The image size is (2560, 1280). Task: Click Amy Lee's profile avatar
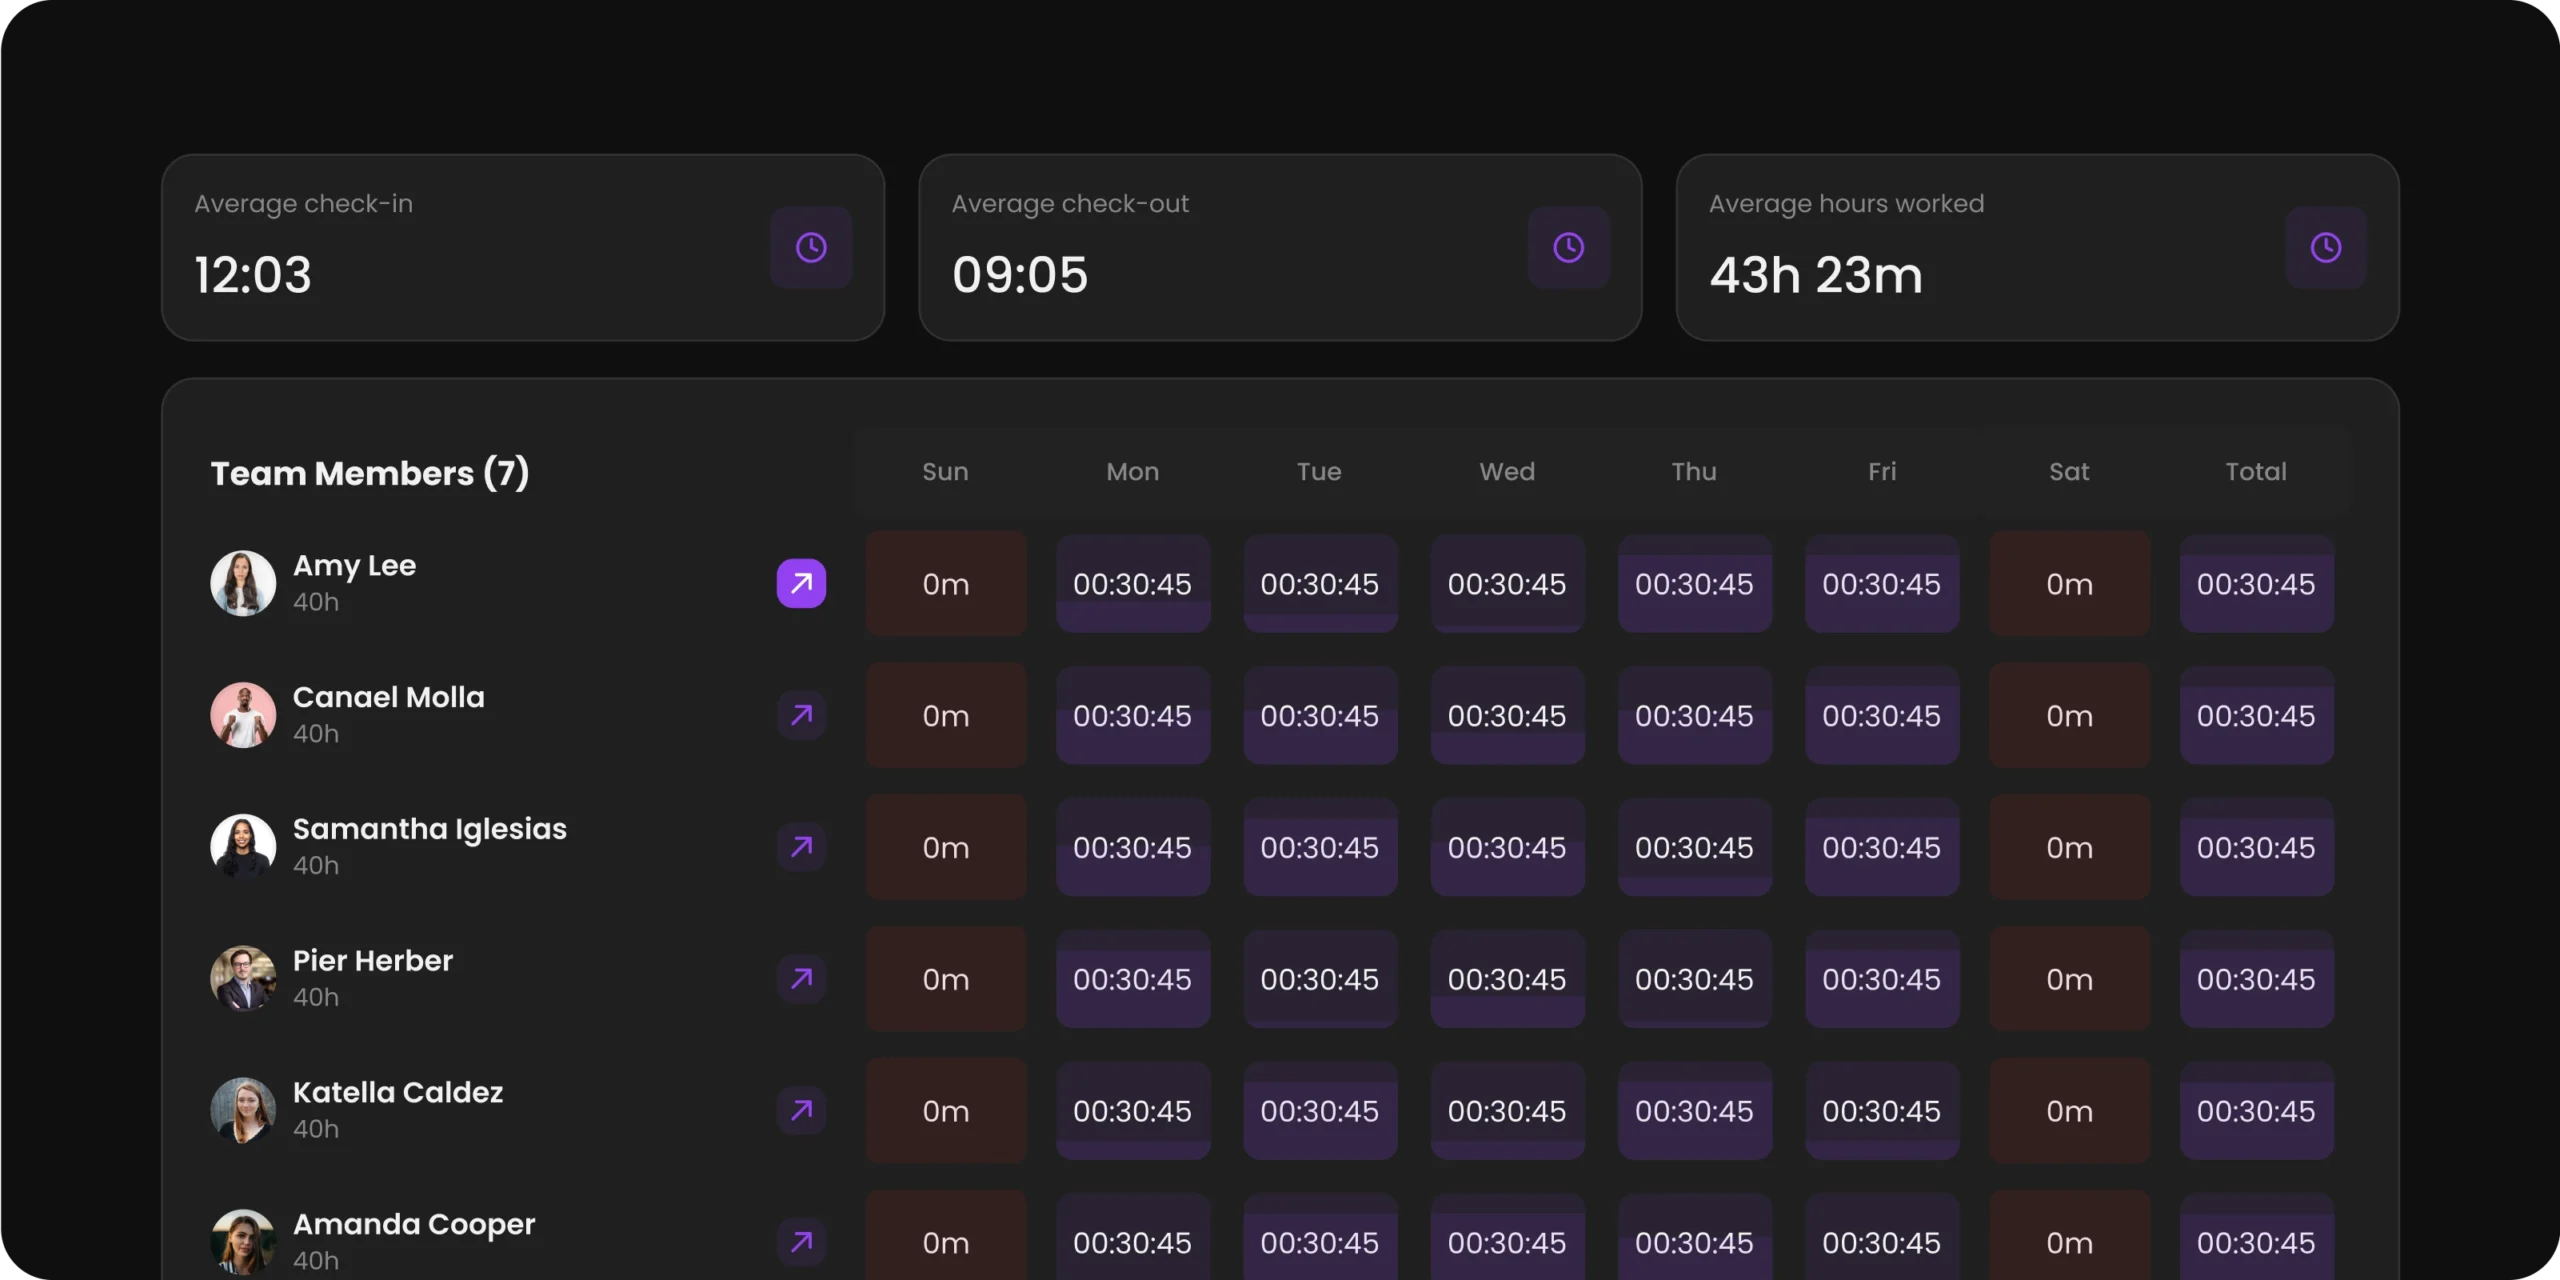tap(243, 583)
